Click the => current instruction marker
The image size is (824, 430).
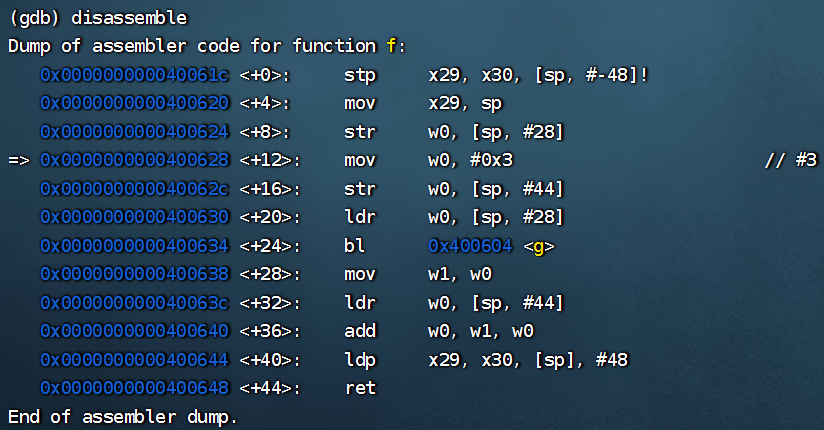tap(19, 160)
